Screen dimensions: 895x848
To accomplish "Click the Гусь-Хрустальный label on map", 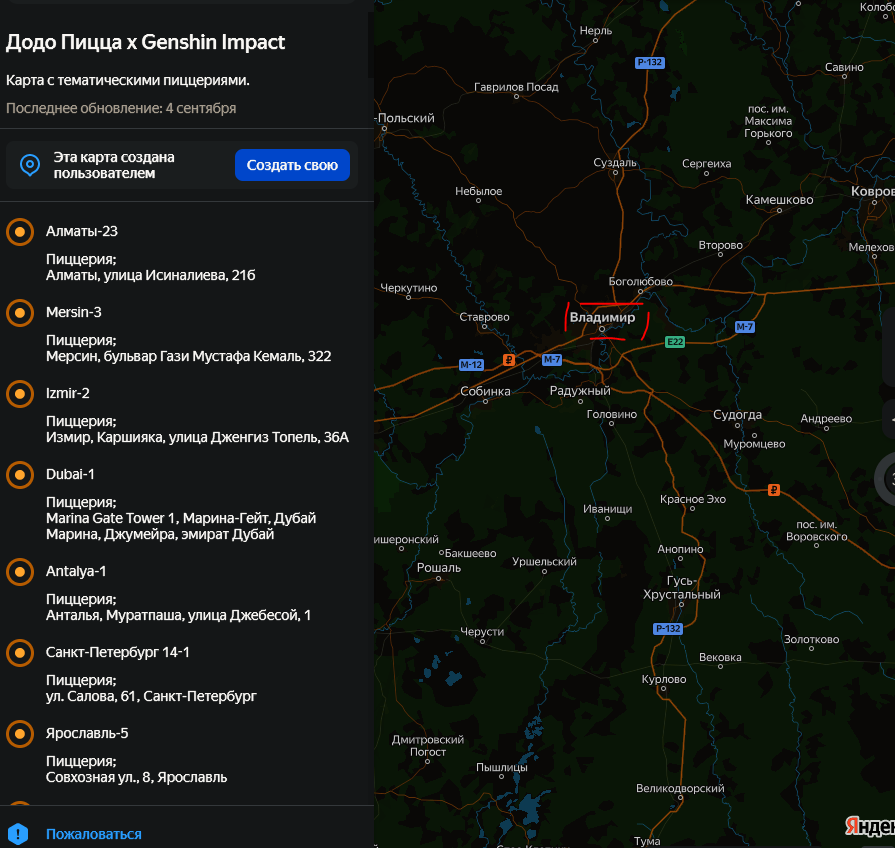I will pos(682,588).
